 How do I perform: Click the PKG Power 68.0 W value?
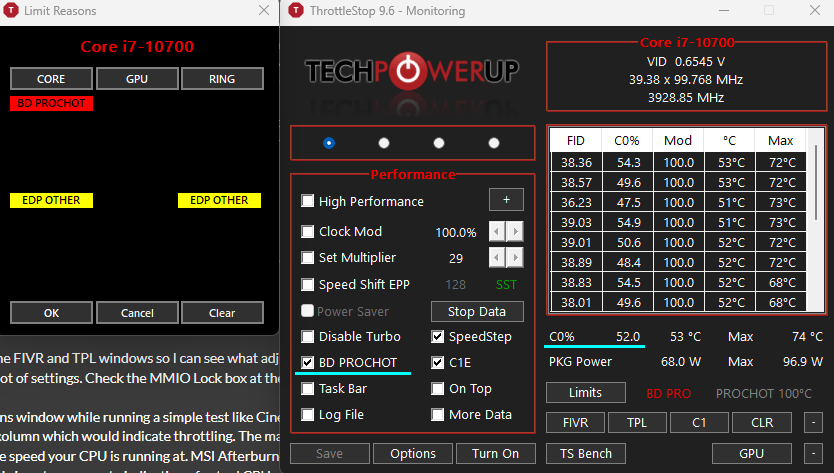click(680, 362)
